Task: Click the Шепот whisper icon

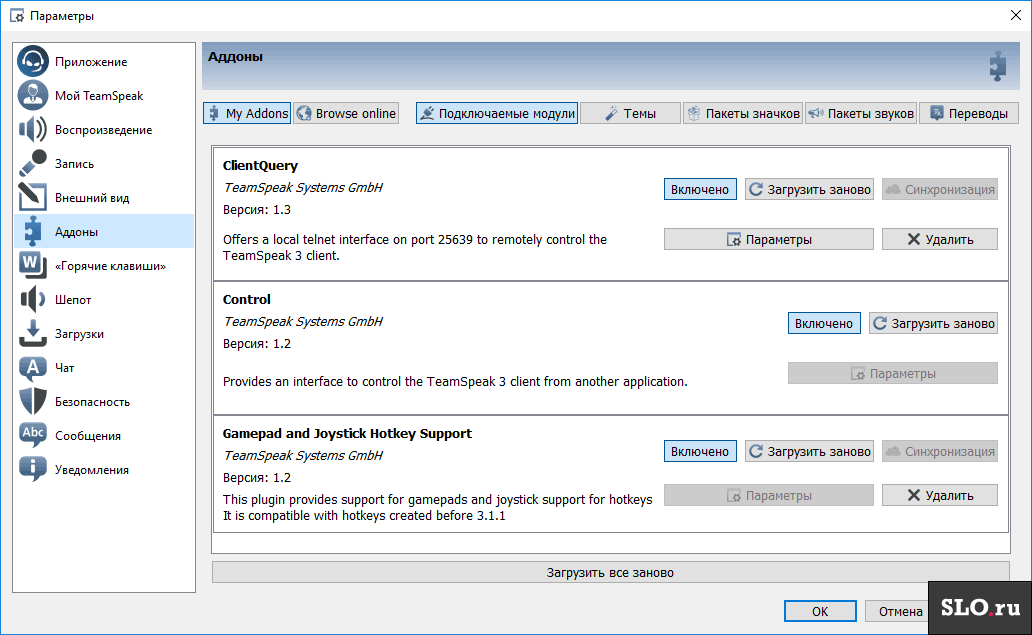Action: pos(33,299)
